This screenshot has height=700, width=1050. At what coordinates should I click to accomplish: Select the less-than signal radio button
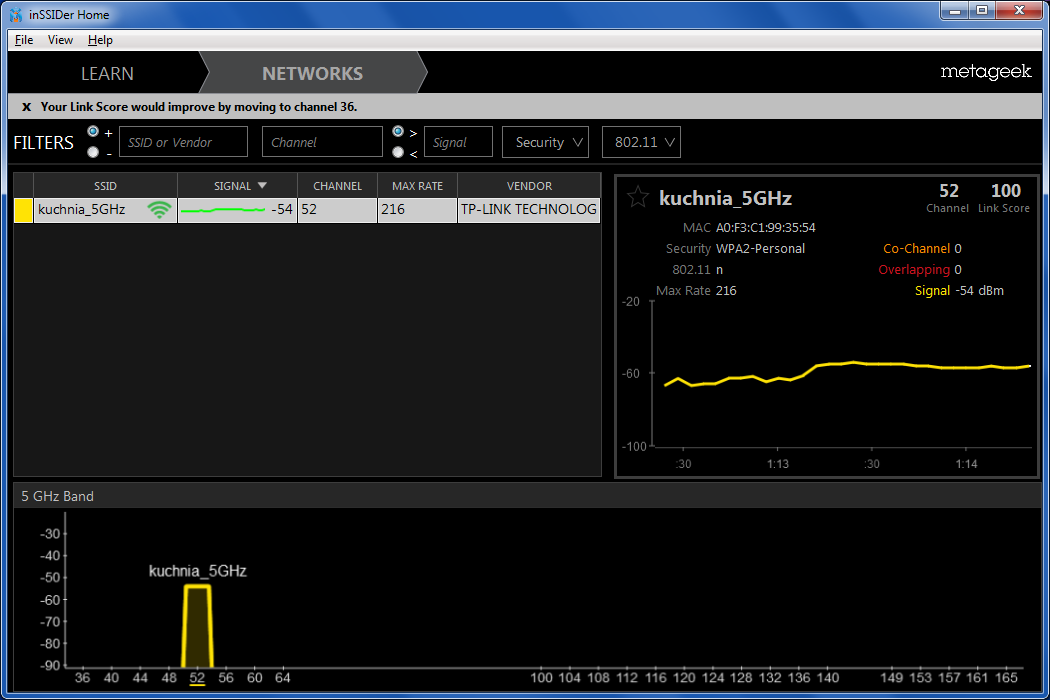[398, 153]
